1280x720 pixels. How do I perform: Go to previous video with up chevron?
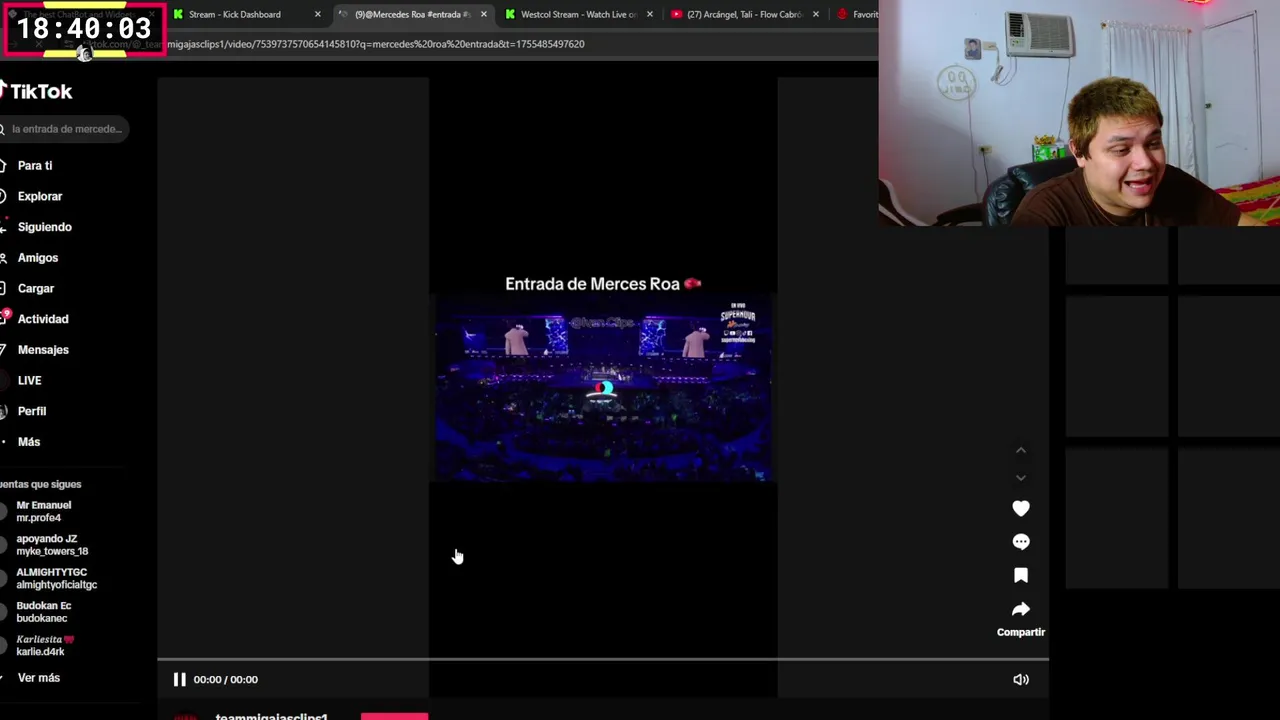1020,451
